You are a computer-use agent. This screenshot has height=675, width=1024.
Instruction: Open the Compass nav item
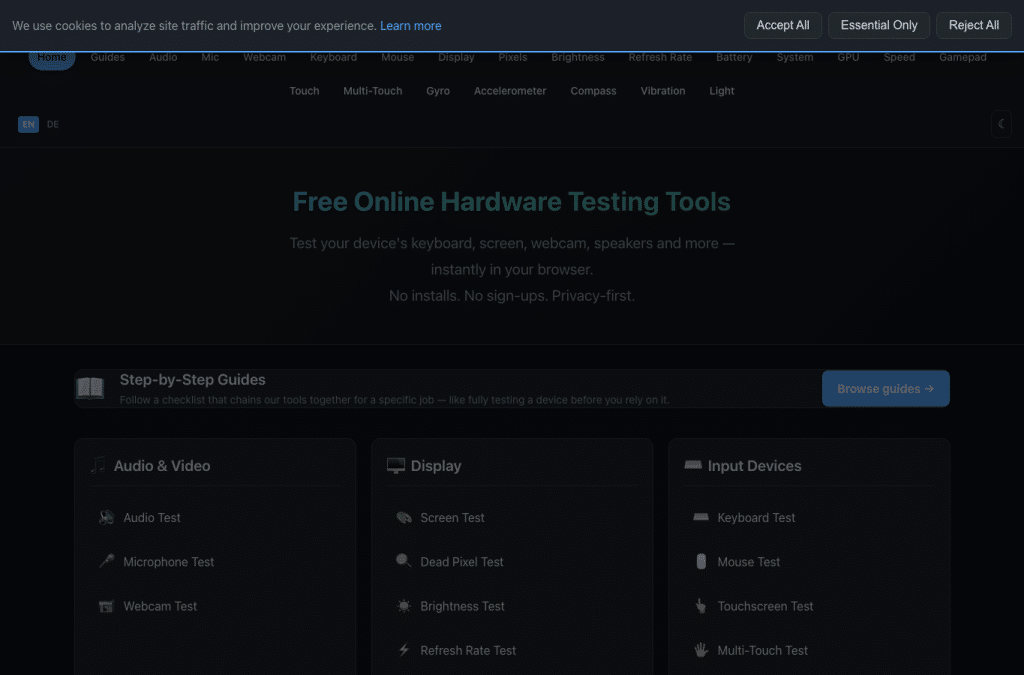[x=594, y=91]
